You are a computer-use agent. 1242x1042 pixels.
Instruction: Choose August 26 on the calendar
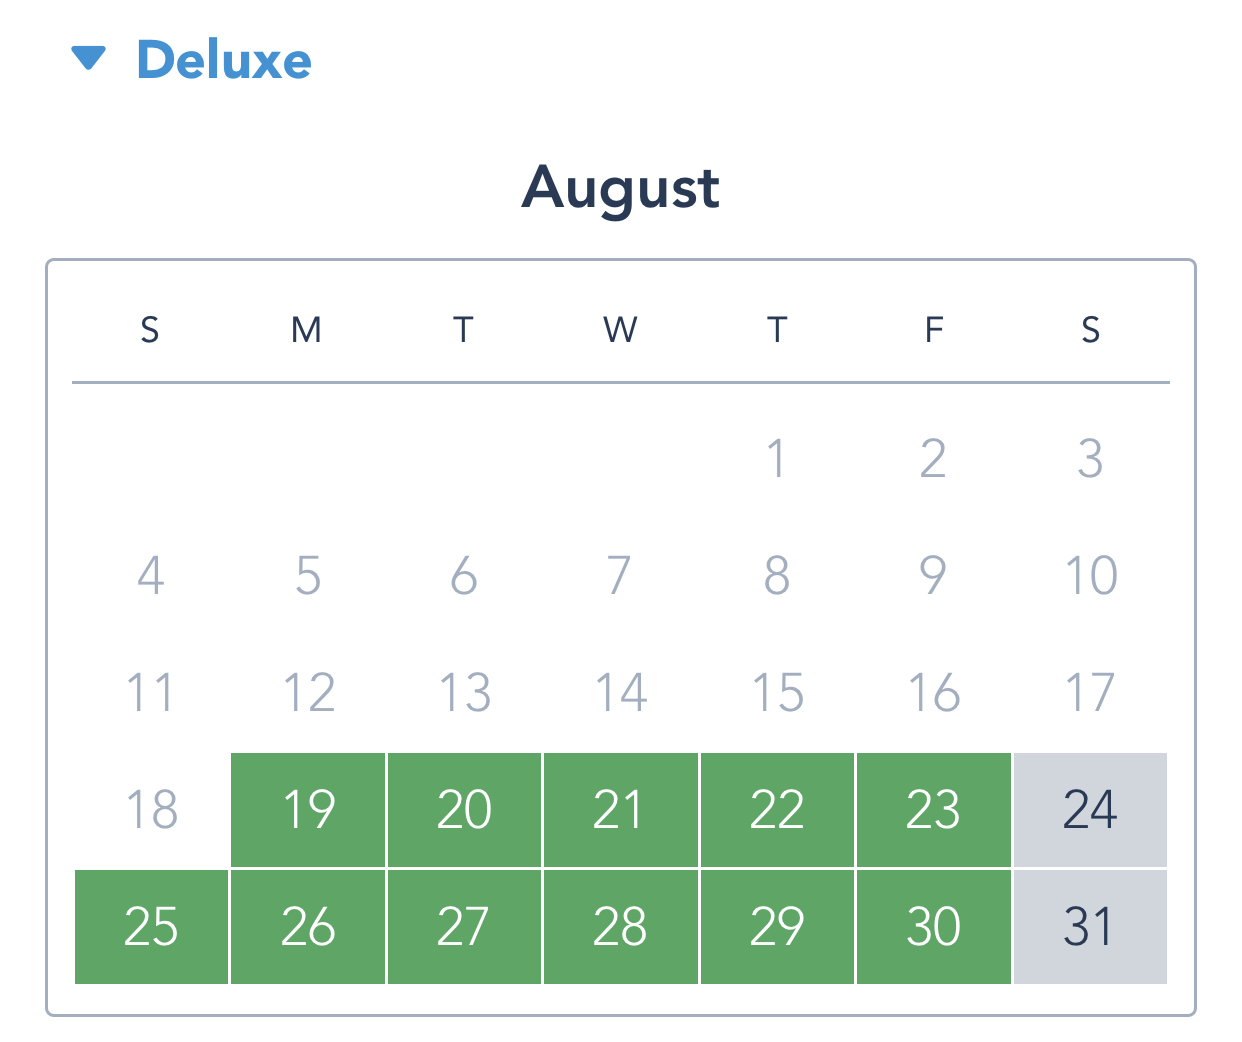click(x=308, y=926)
